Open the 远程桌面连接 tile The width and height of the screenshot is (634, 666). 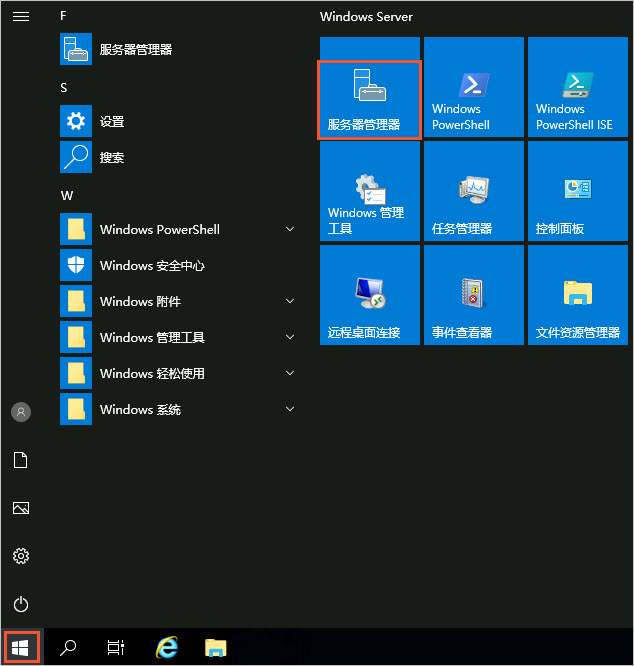pyautogui.click(x=369, y=295)
